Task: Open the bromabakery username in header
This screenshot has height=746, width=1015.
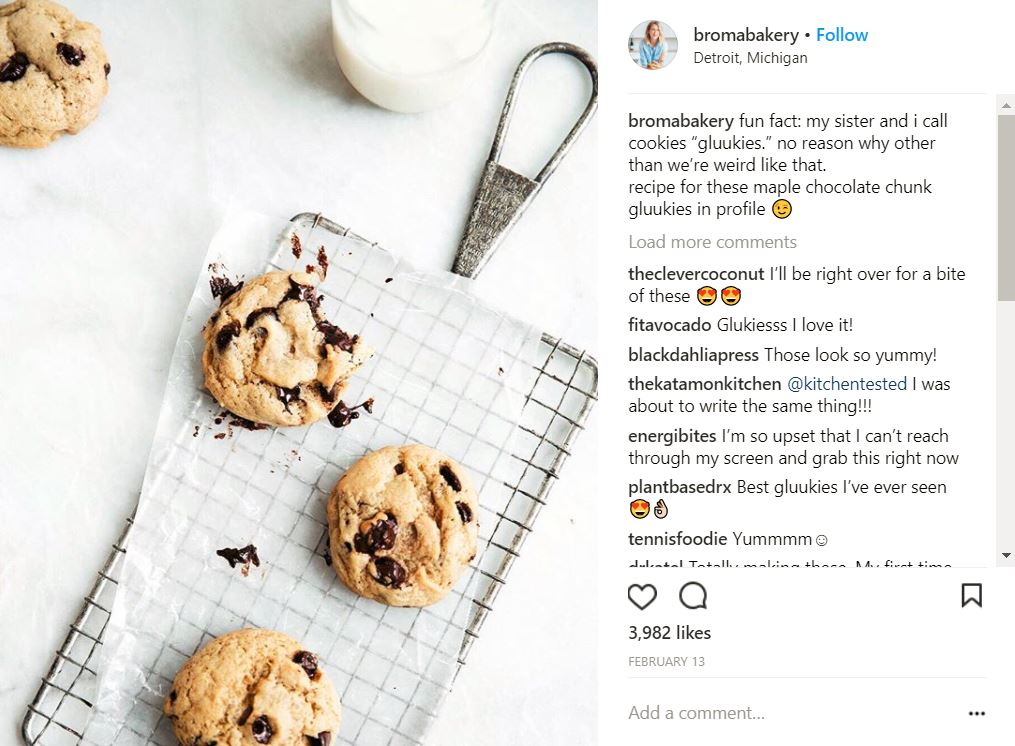Action: [x=746, y=35]
